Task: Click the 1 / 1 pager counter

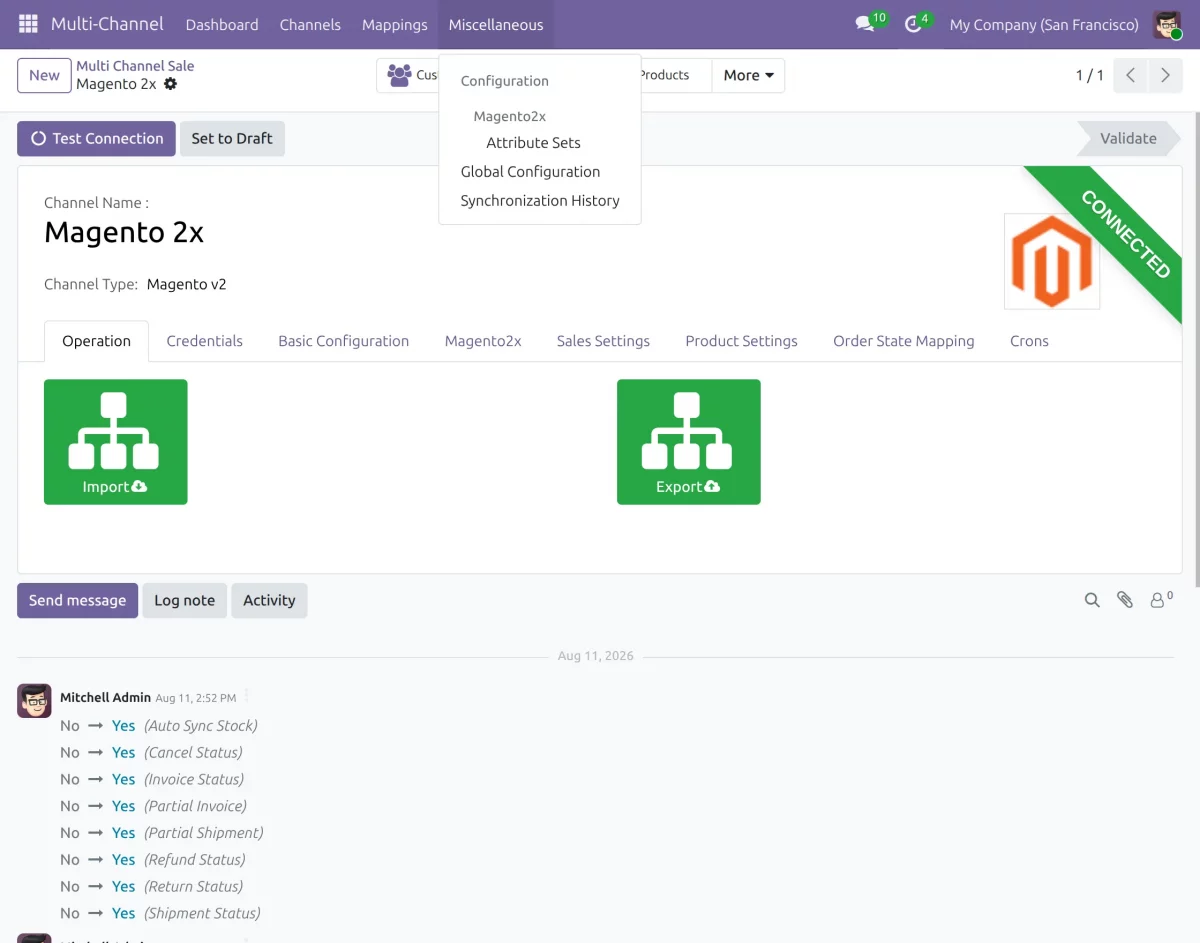Action: coord(1089,75)
